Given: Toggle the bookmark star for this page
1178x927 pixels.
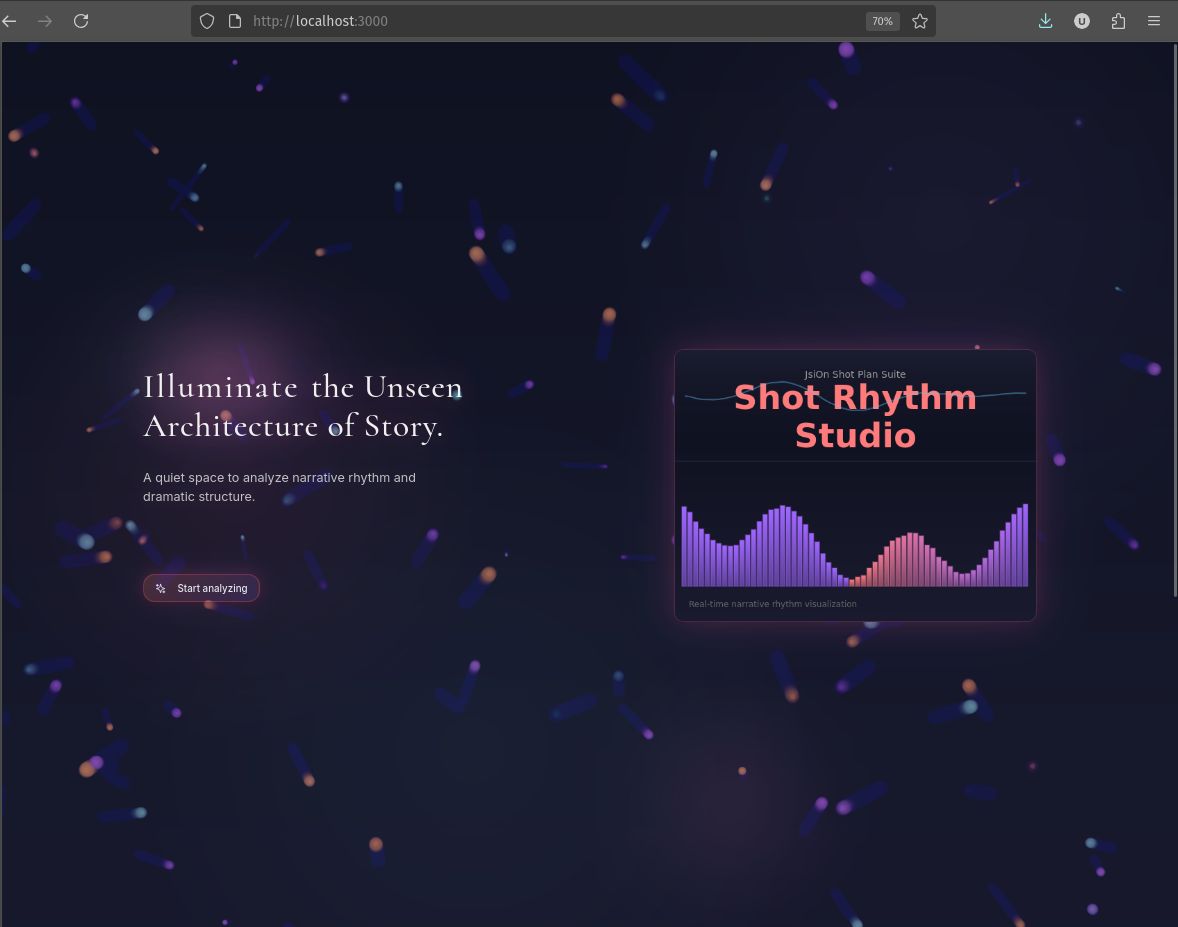Looking at the screenshot, I should click(918, 20).
